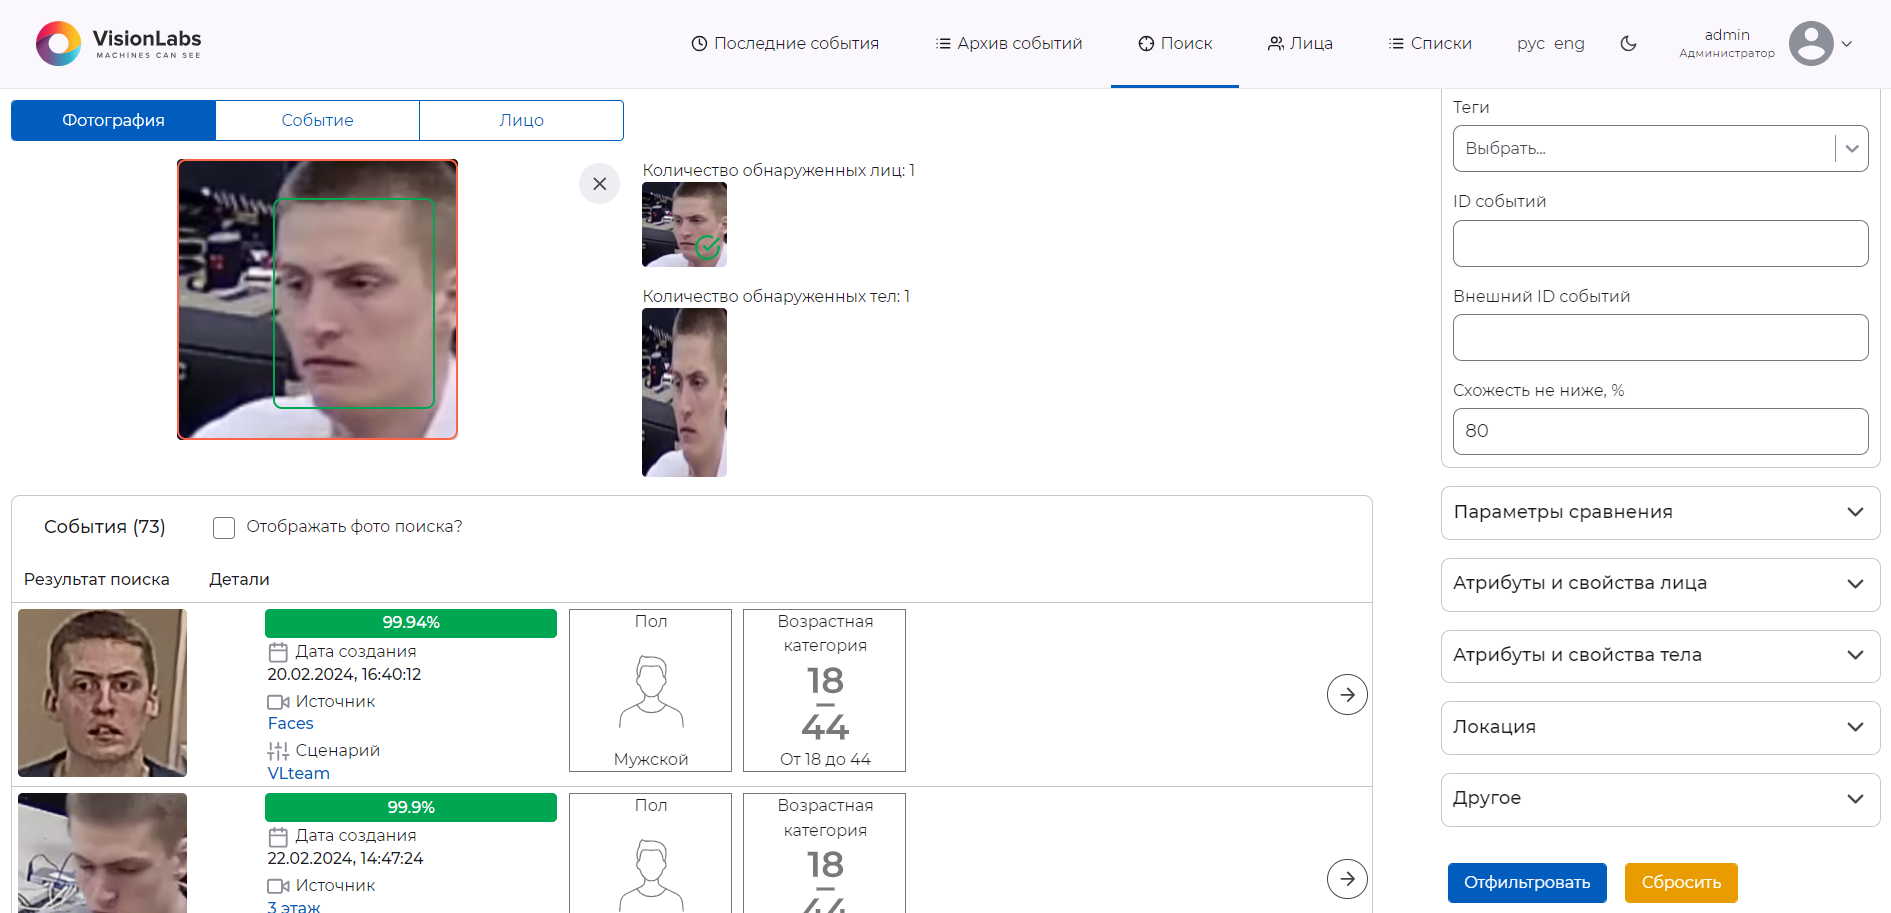Focus the Внешний ID событий input
Image resolution: width=1891 pixels, height=913 pixels.
(x=1660, y=338)
